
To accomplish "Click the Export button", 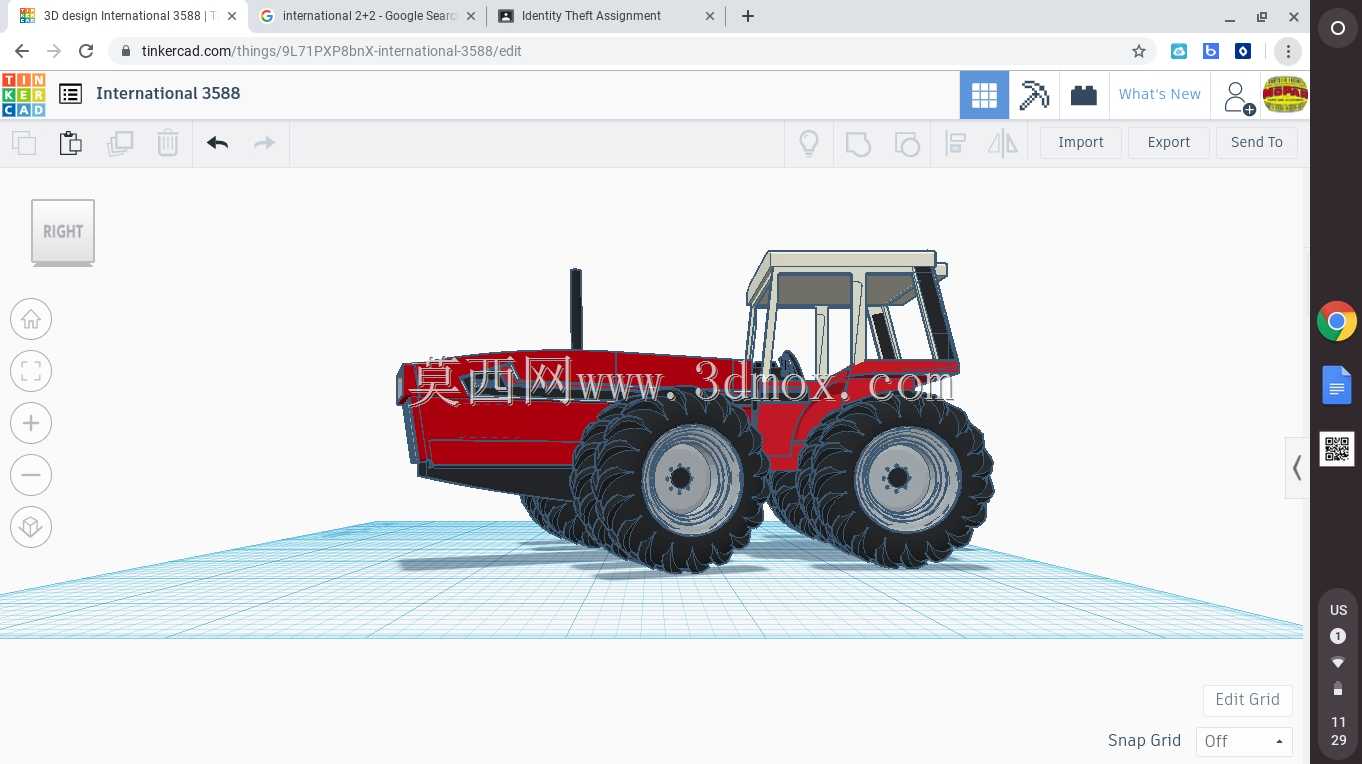I will point(1169,143).
